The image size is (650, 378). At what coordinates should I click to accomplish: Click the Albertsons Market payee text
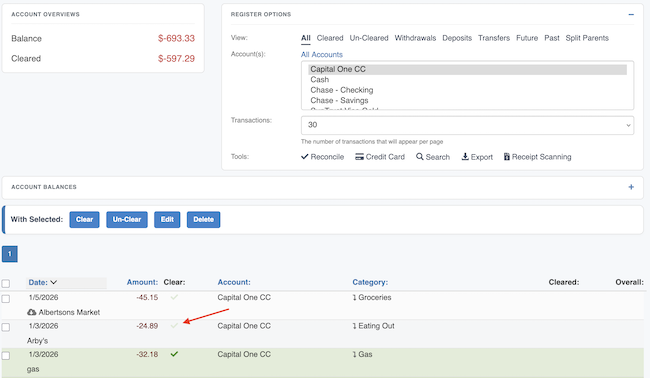coord(69,312)
